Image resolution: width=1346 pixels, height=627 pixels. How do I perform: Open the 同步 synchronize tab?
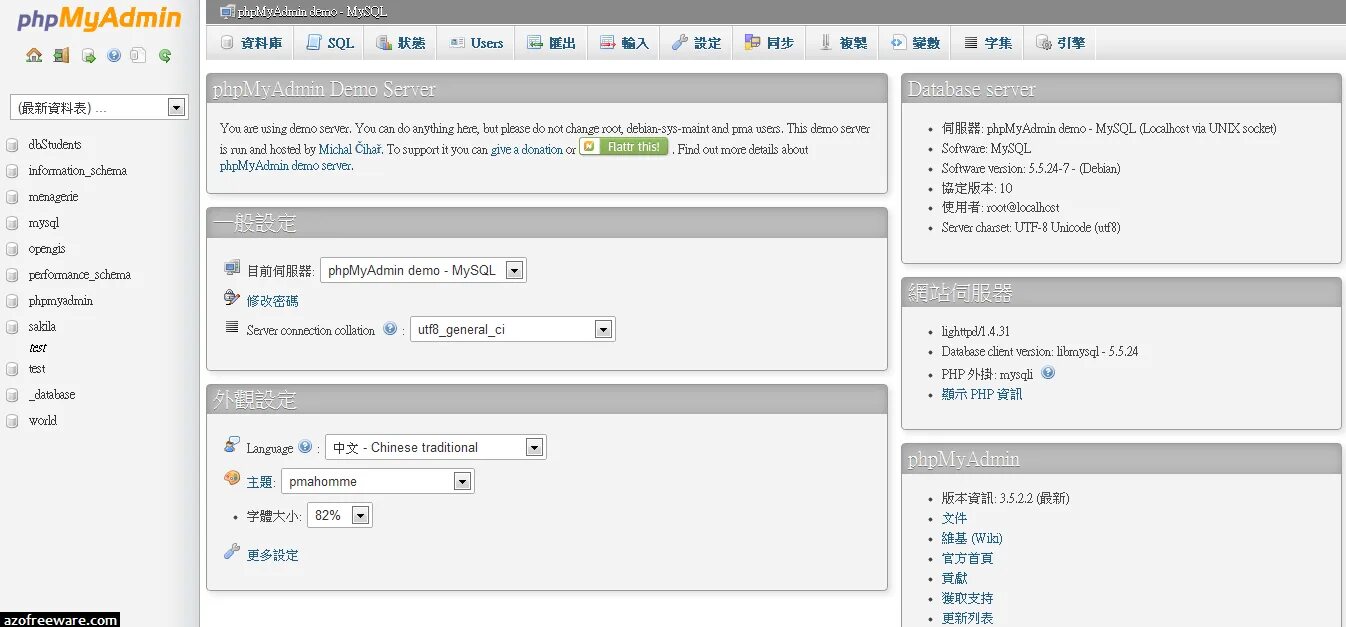click(769, 43)
